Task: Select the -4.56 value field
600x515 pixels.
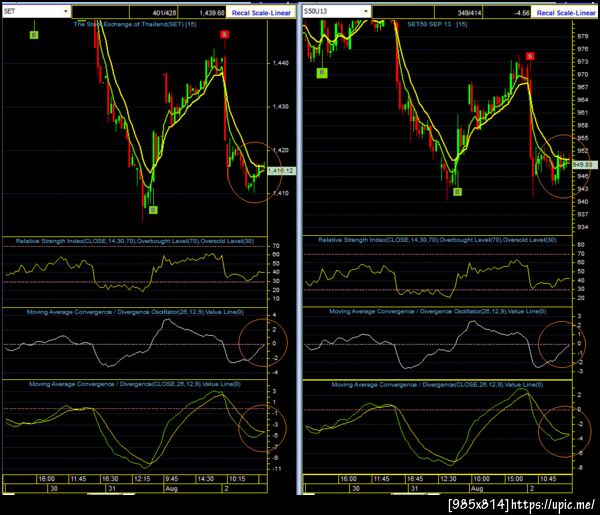Action: click(507, 13)
